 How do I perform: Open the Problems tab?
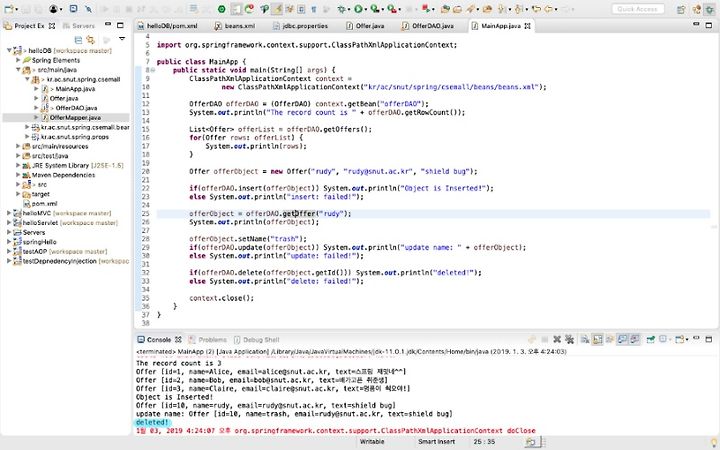(208, 340)
